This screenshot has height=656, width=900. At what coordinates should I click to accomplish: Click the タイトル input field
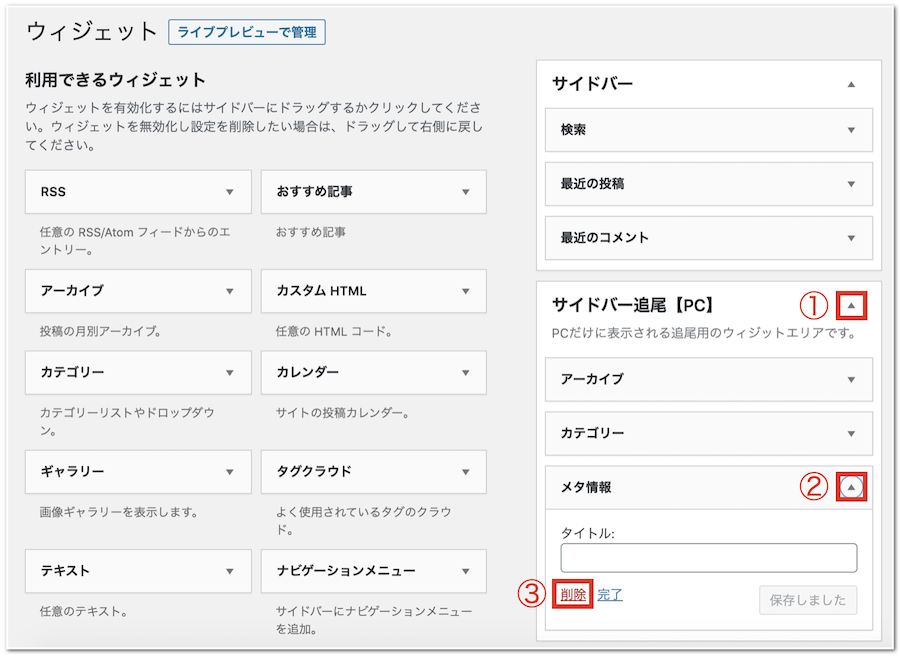708,557
